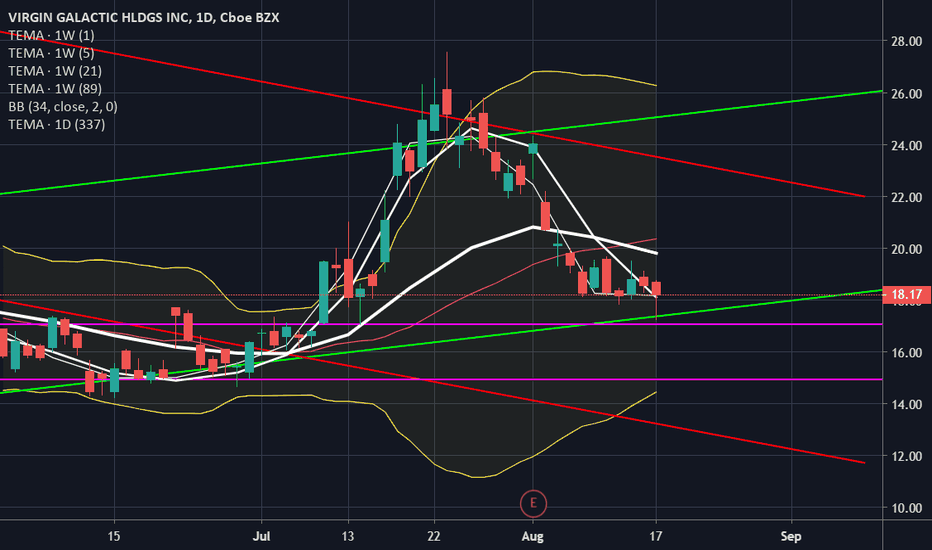Click the 22.00 price axis label
The image size is (932, 550).
pos(906,197)
